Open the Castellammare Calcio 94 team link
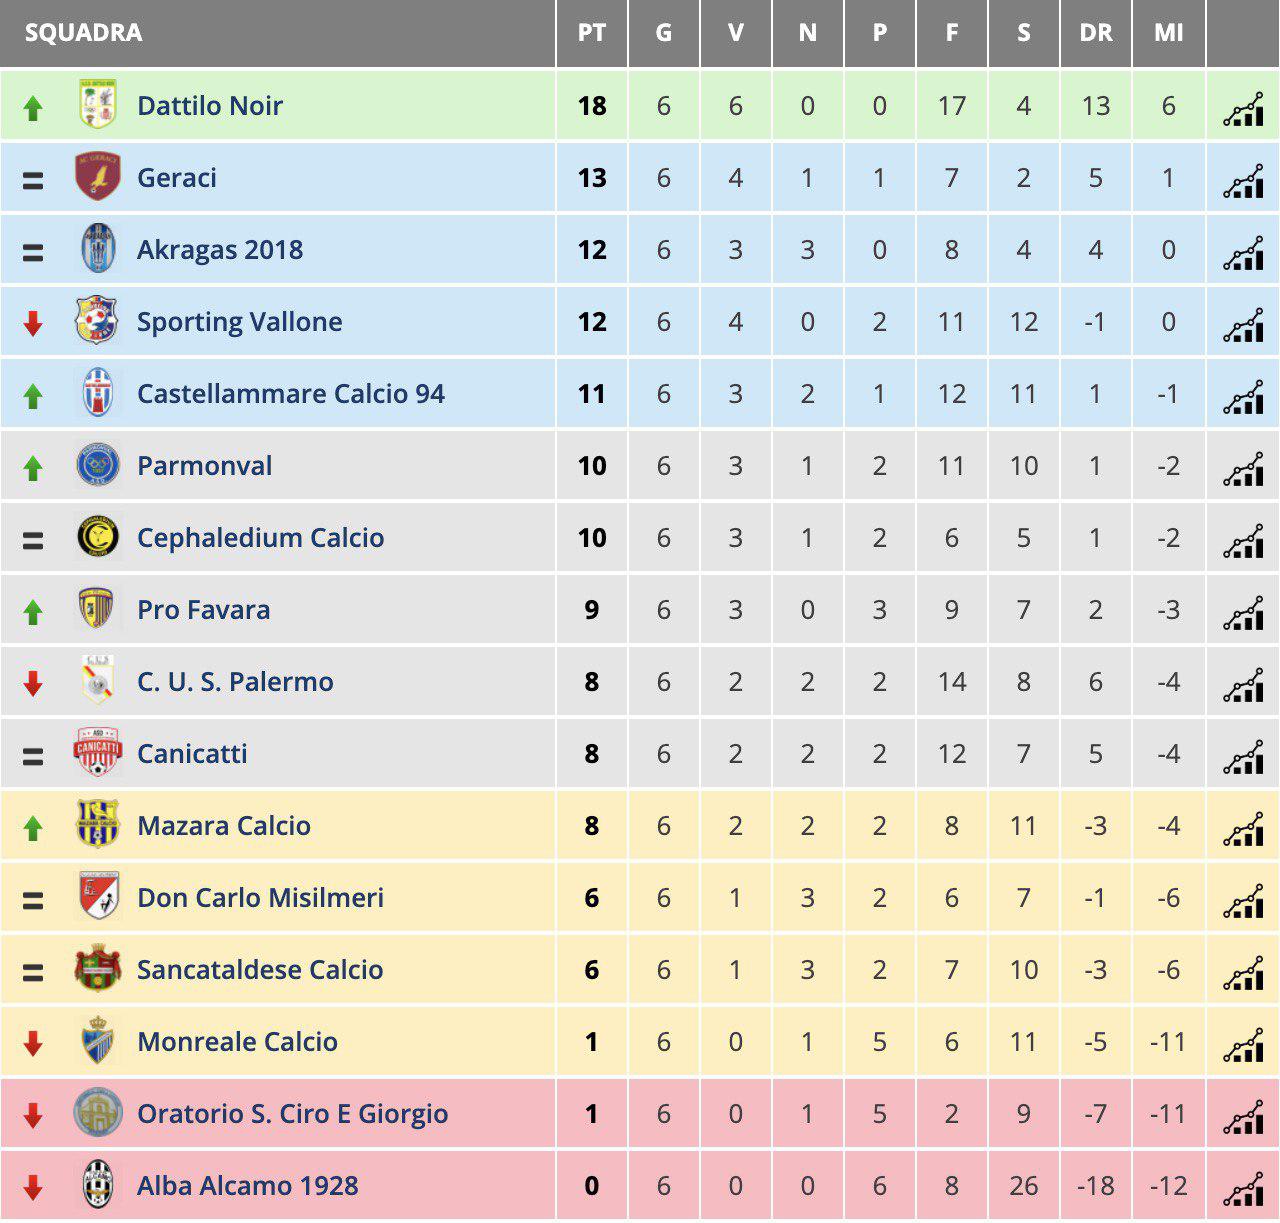Image resolution: width=1280 pixels, height=1223 pixels. (x=291, y=393)
